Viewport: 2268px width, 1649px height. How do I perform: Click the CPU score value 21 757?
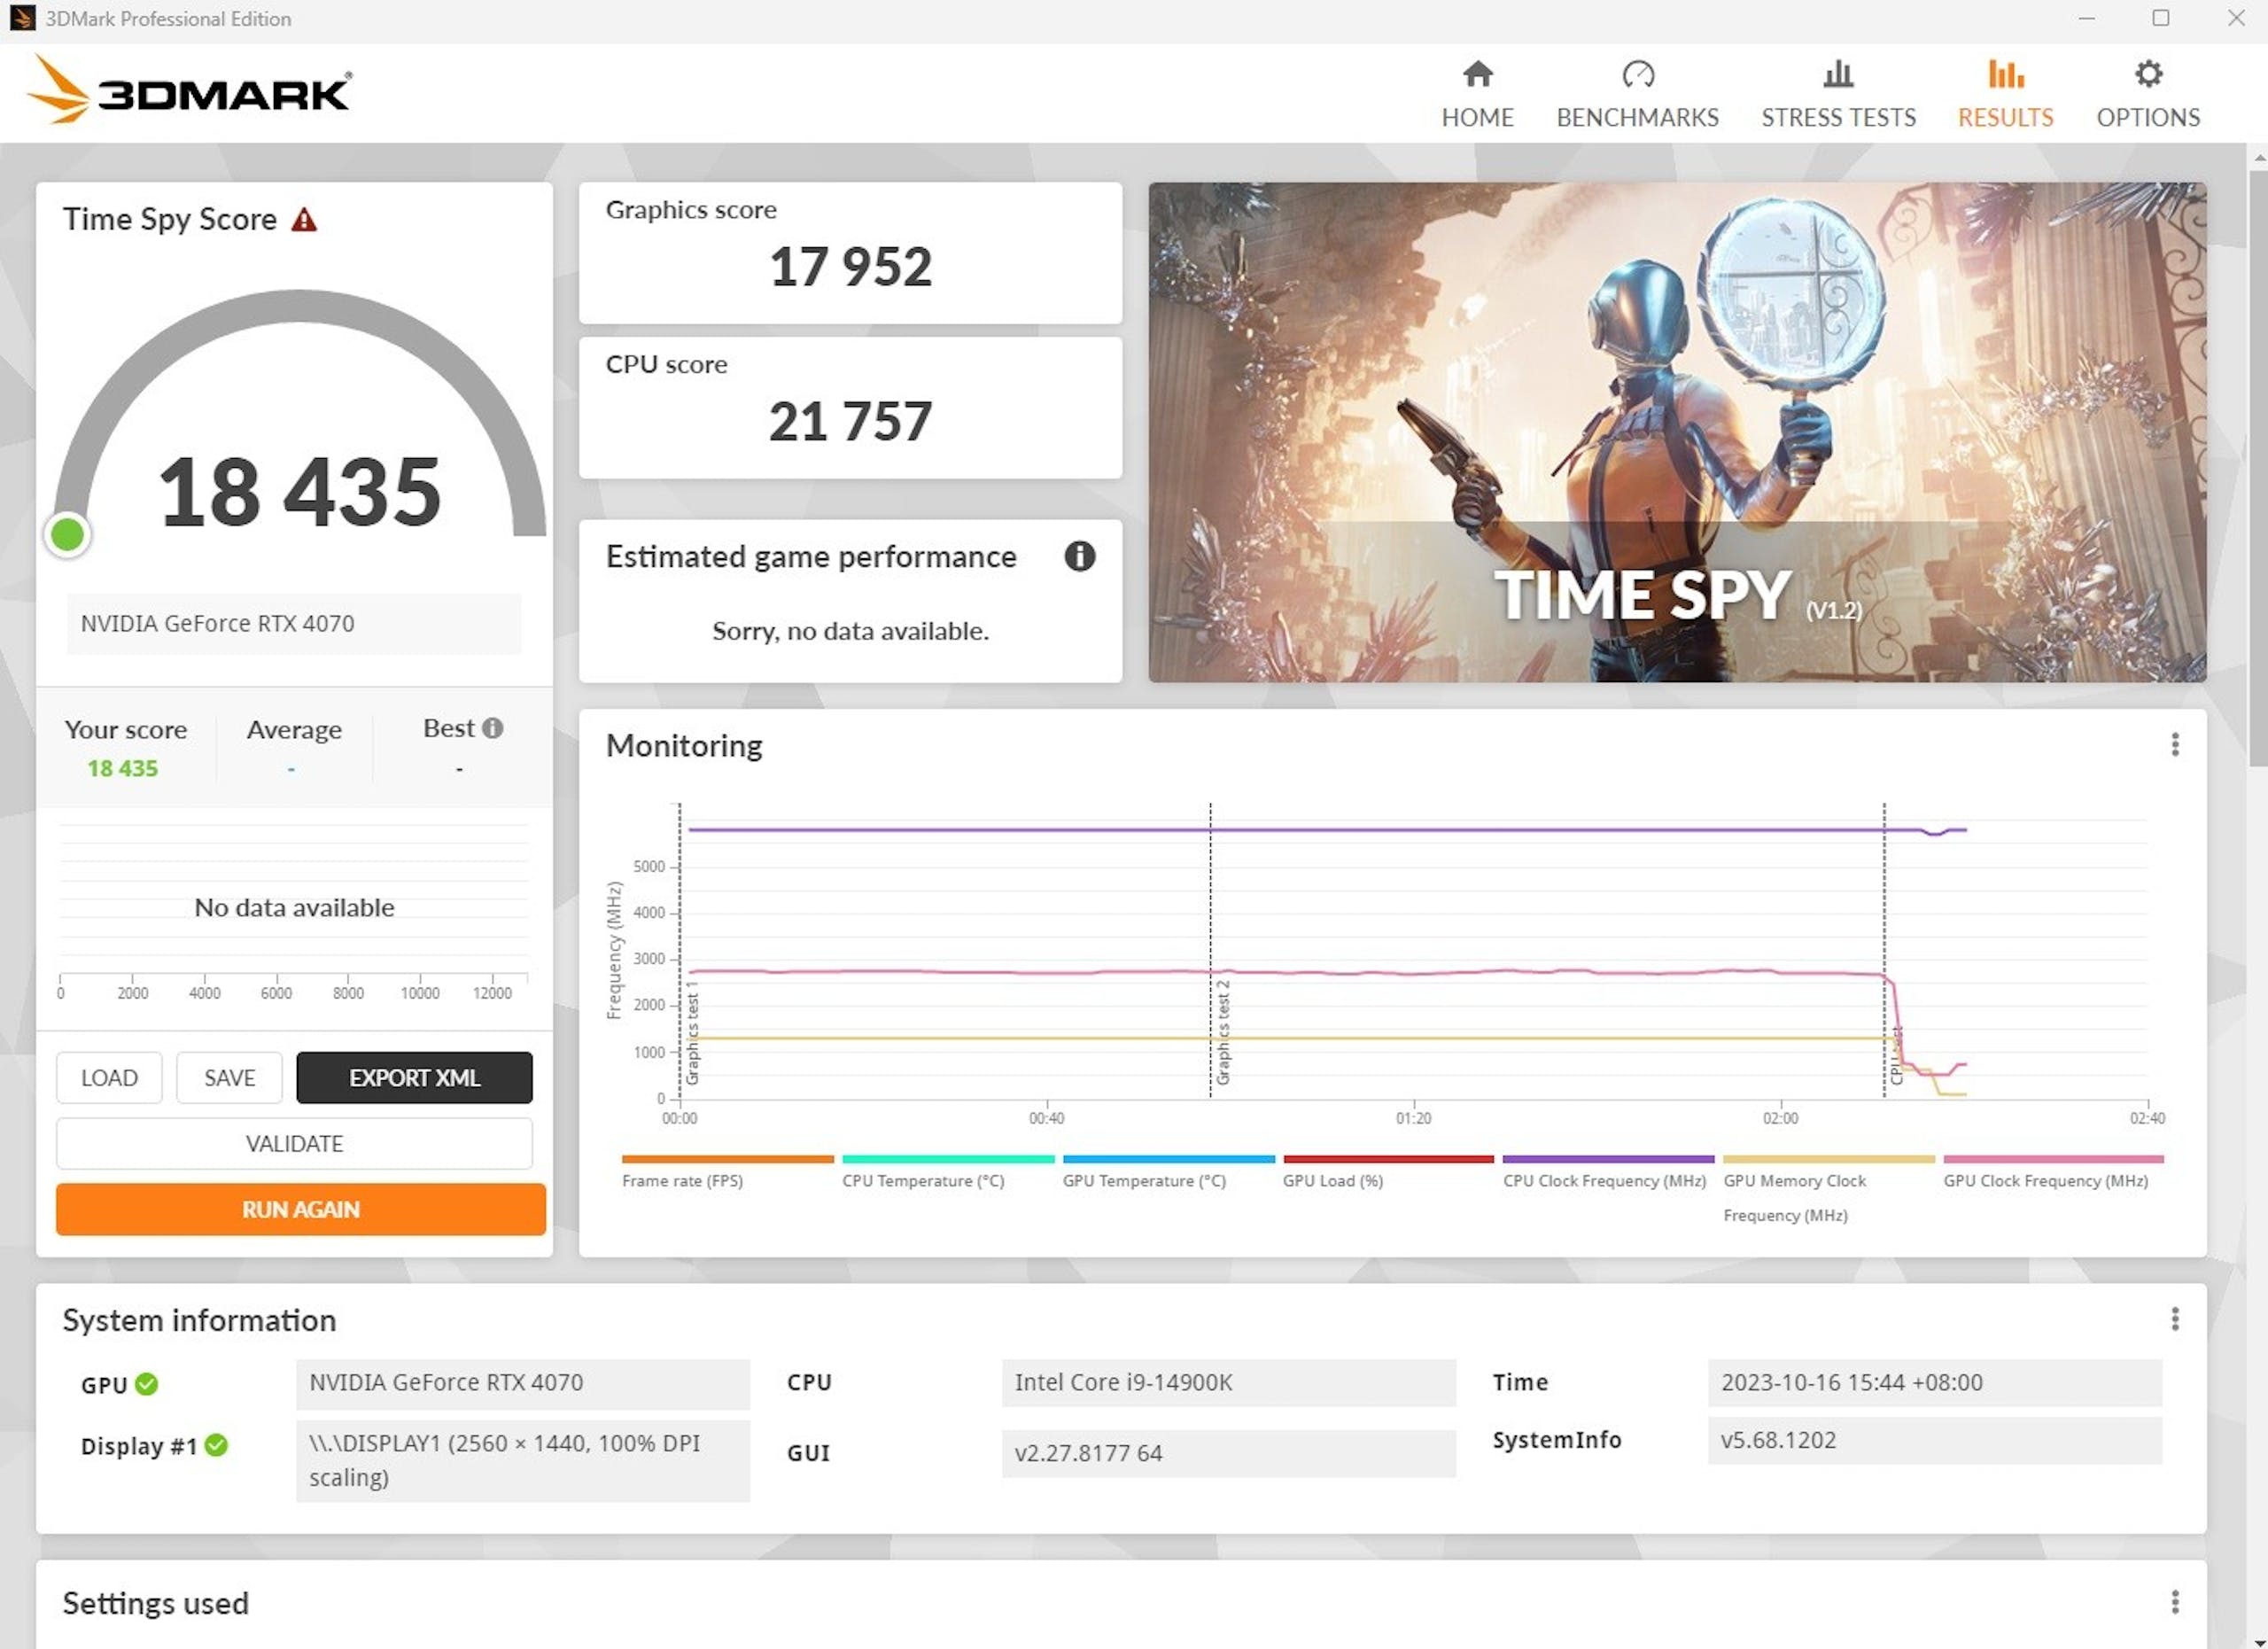pos(850,421)
